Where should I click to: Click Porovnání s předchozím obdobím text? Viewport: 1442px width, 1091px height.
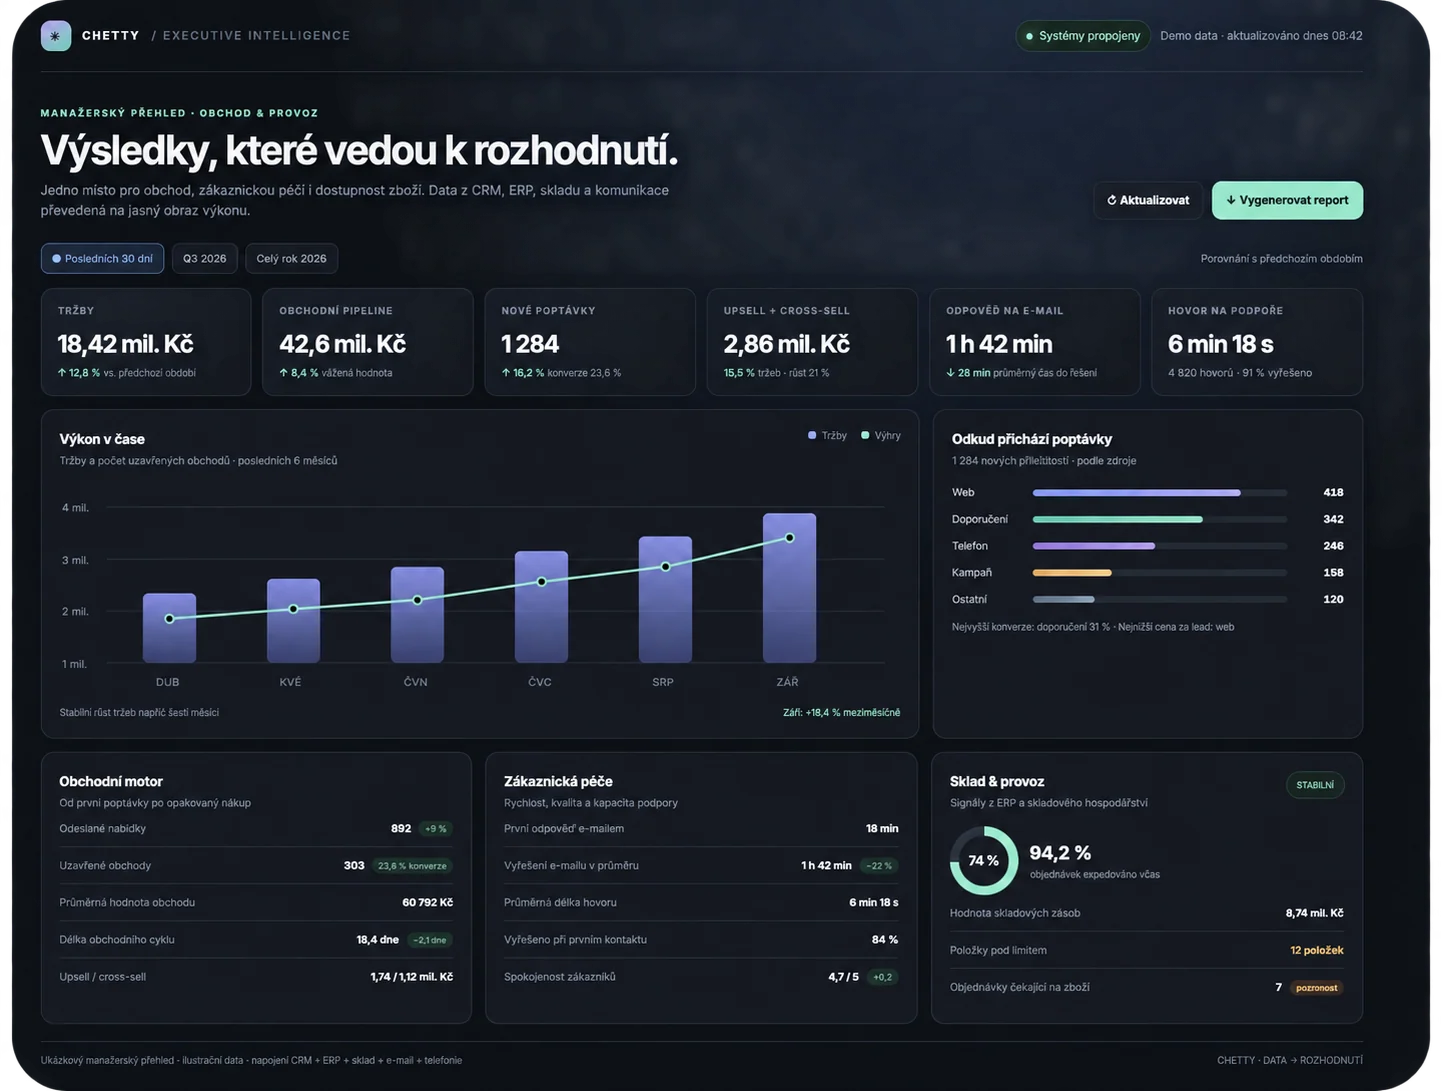click(x=1281, y=259)
